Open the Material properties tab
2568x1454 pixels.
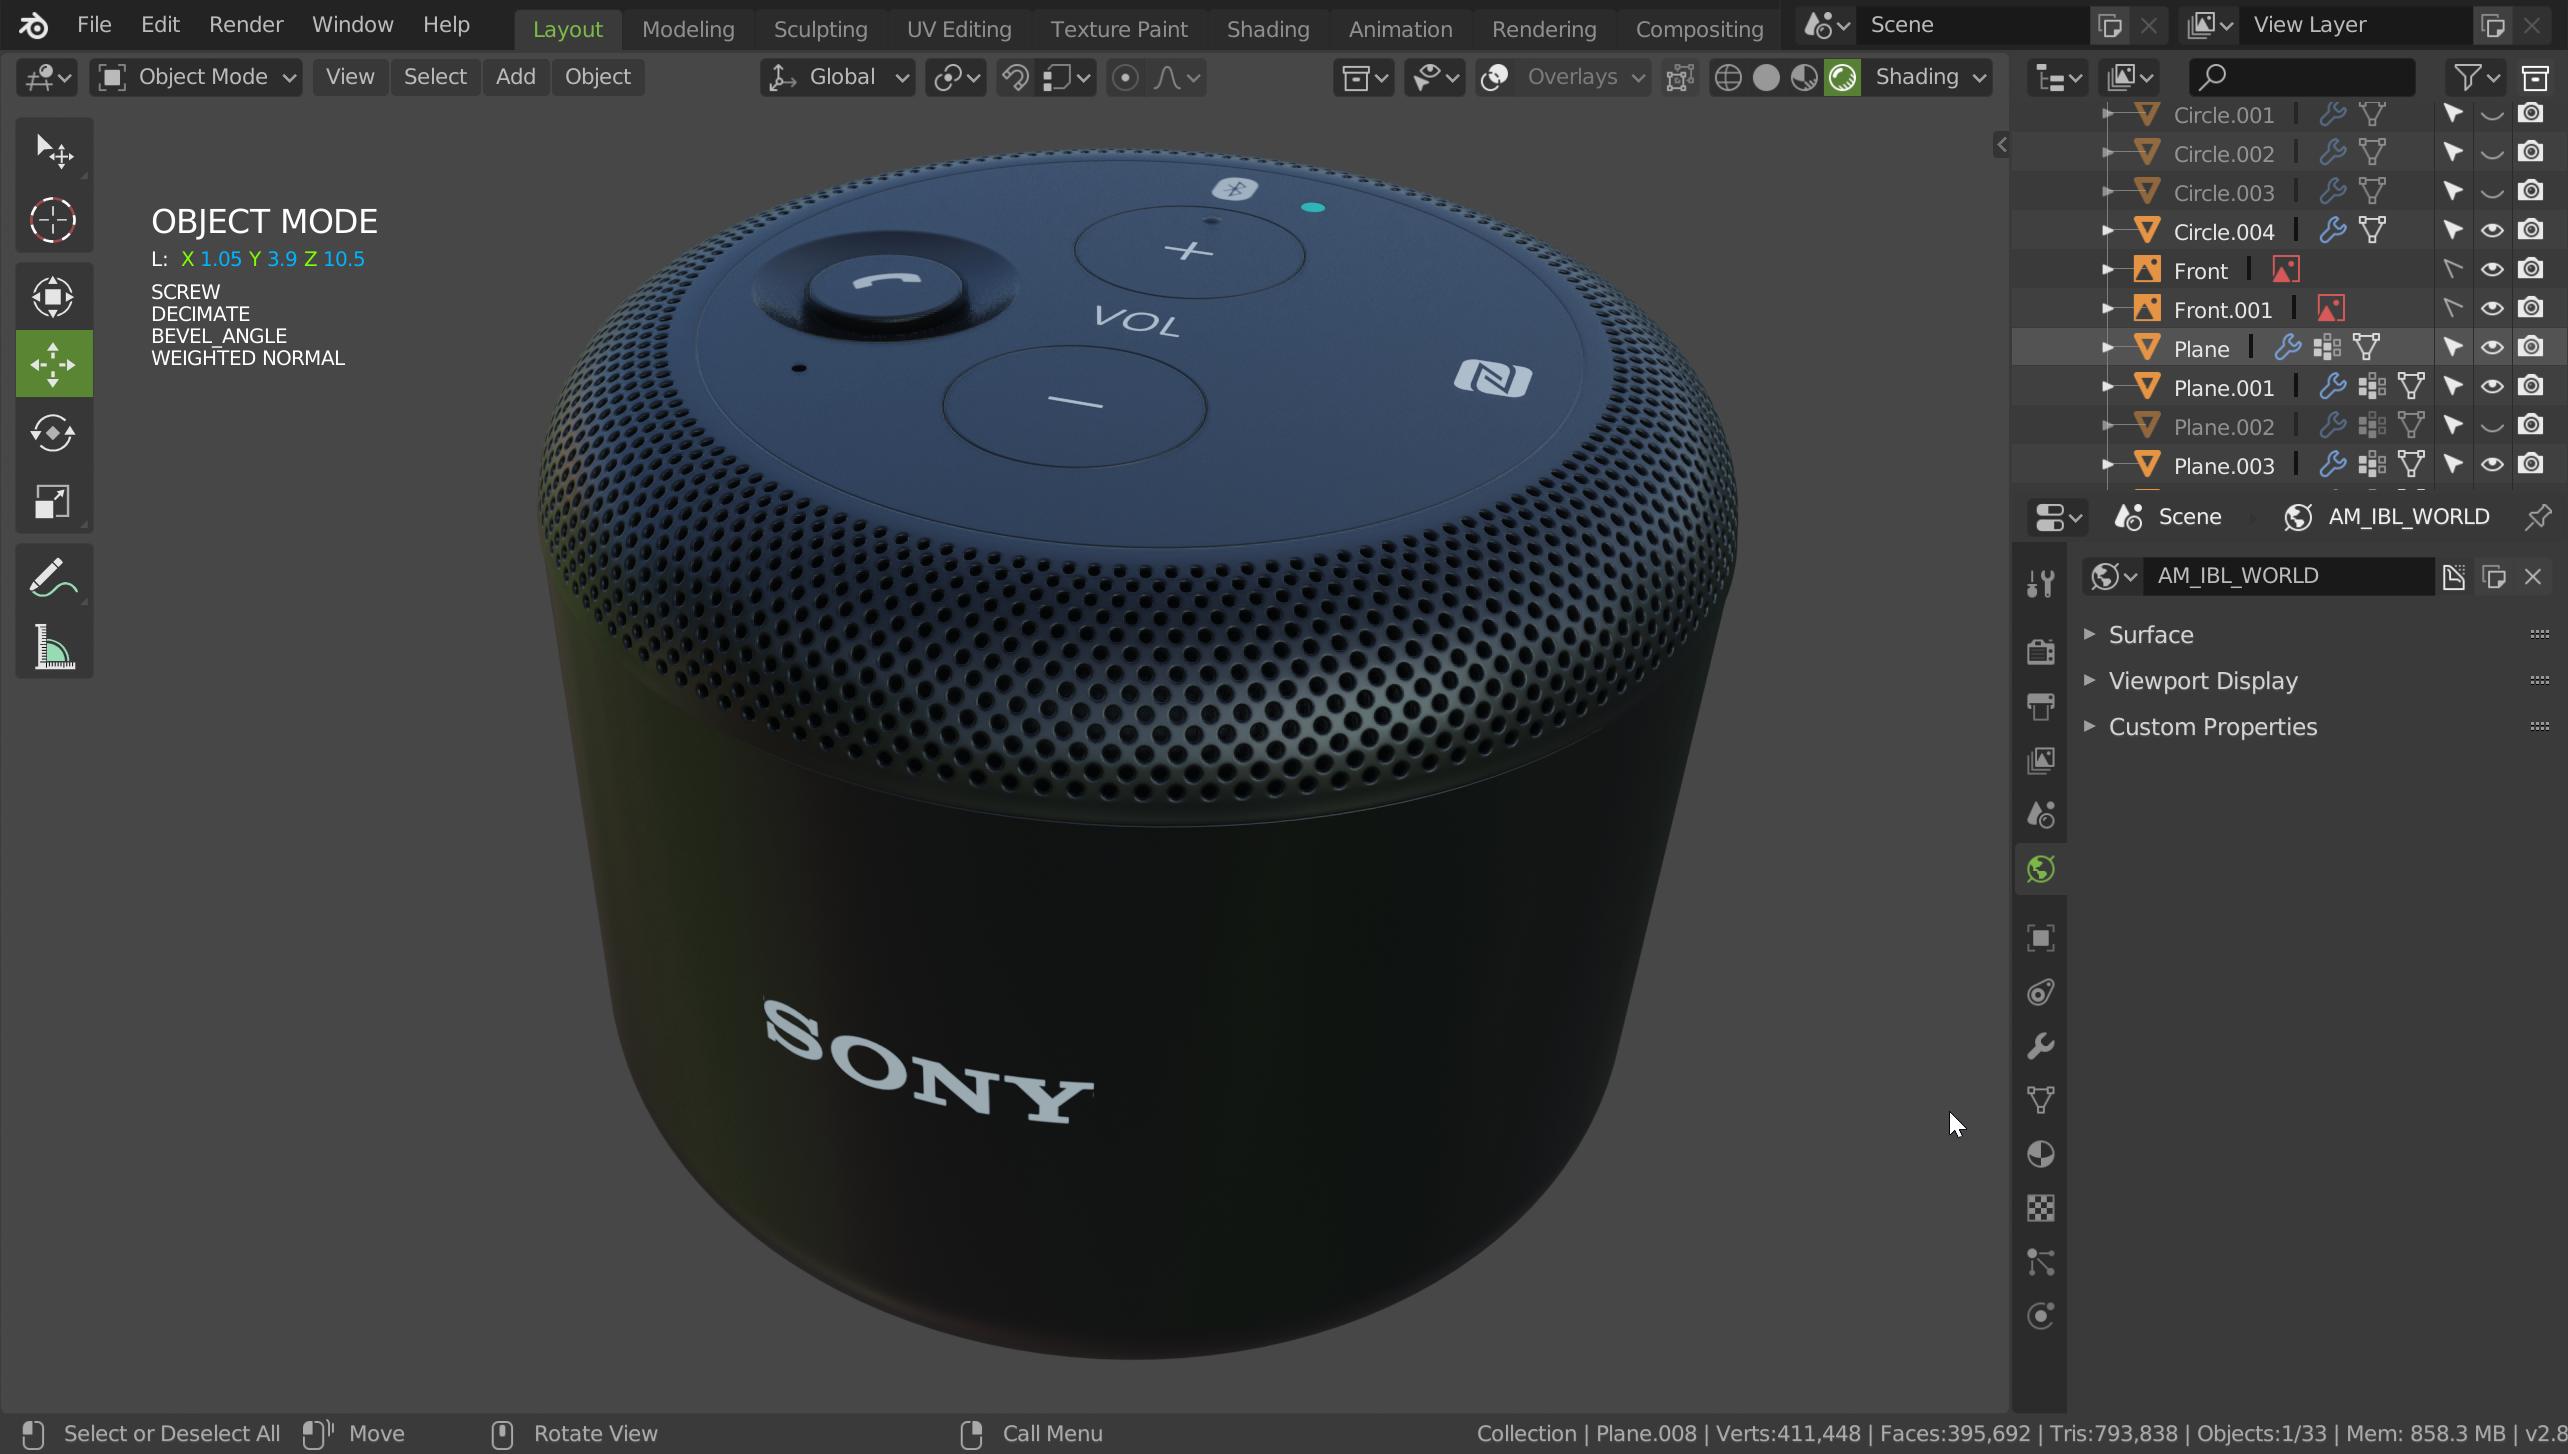(2040, 1154)
